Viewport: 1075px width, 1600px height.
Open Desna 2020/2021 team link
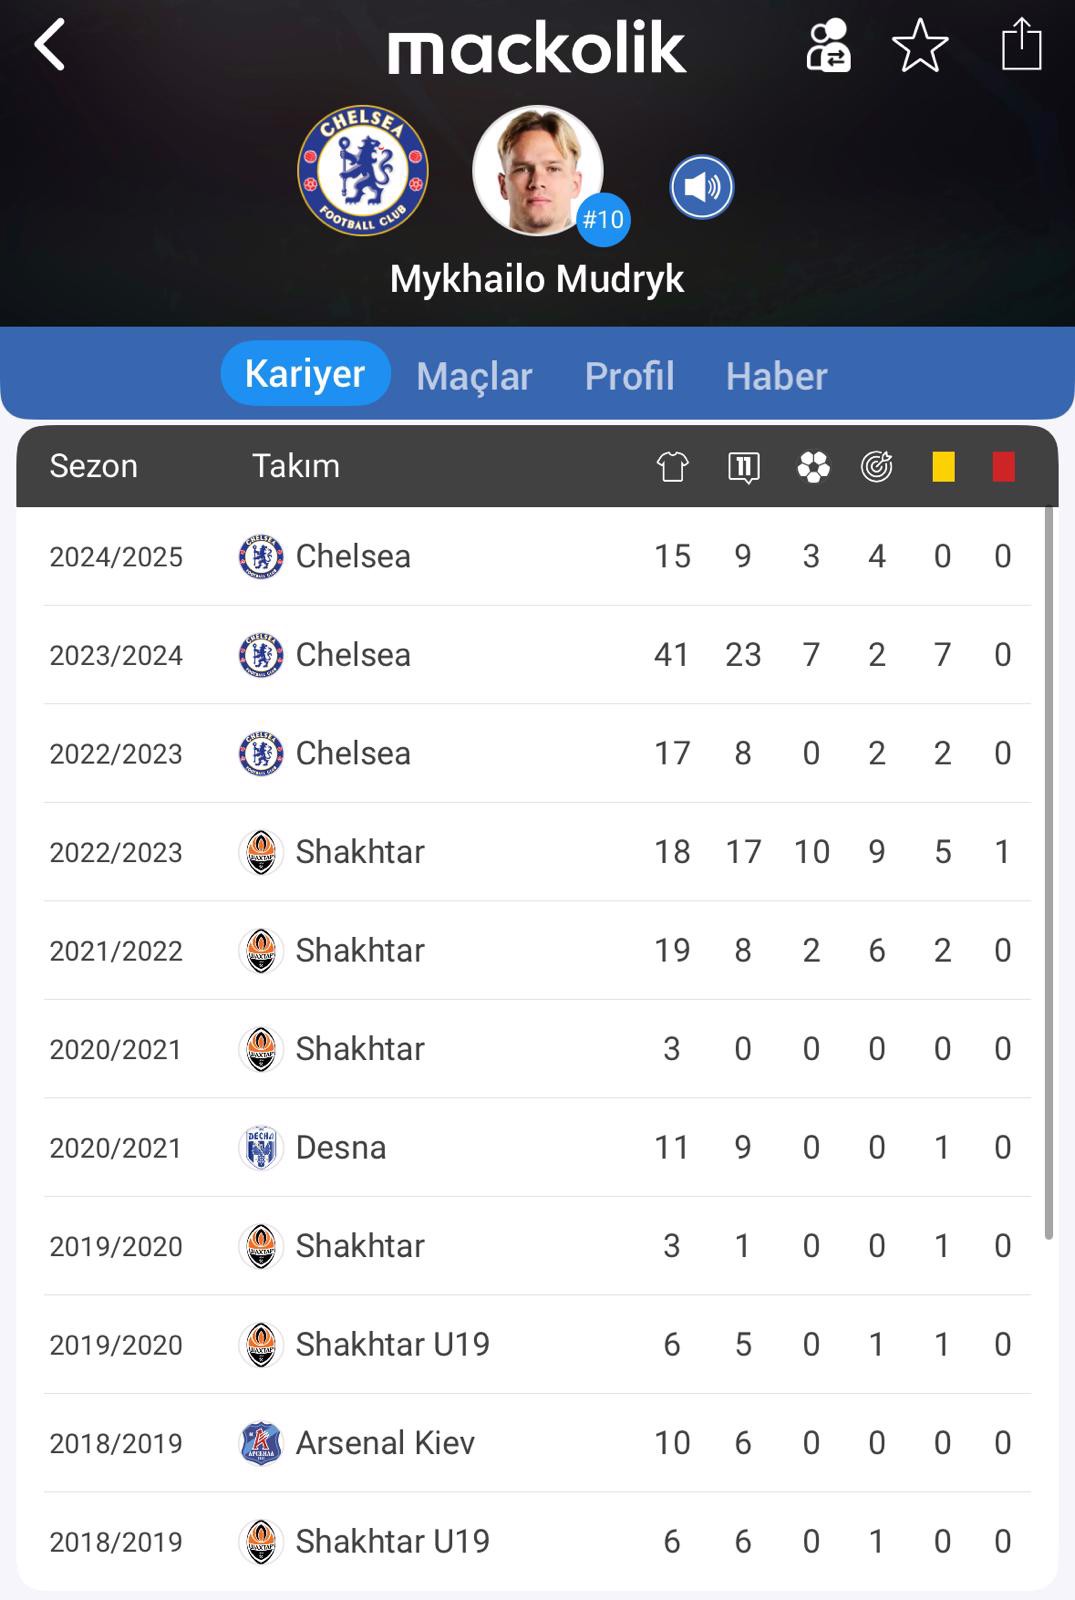click(340, 1148)
